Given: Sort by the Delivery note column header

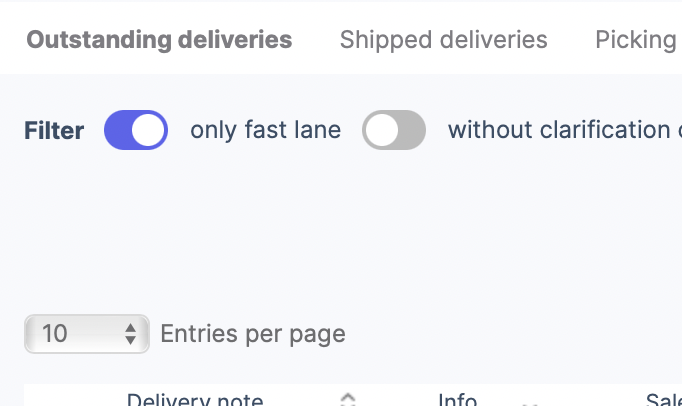Looking at the screenshot, I should tap(195, 400).
